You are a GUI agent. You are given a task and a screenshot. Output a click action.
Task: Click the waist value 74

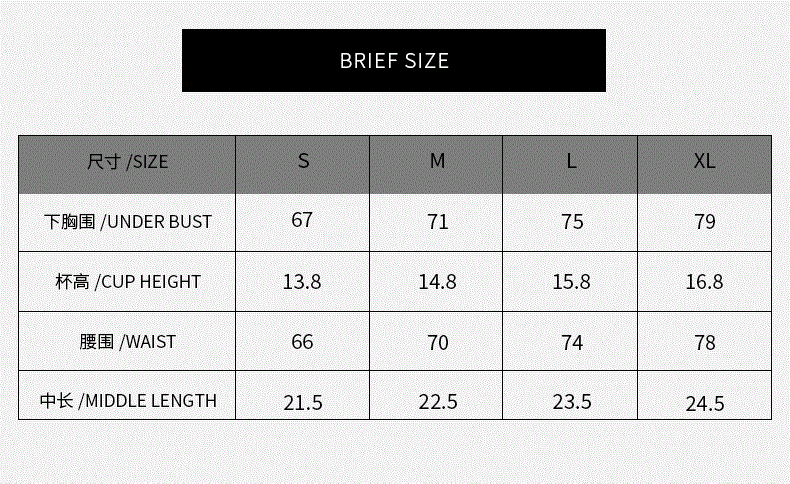click(x=572, y=342)
